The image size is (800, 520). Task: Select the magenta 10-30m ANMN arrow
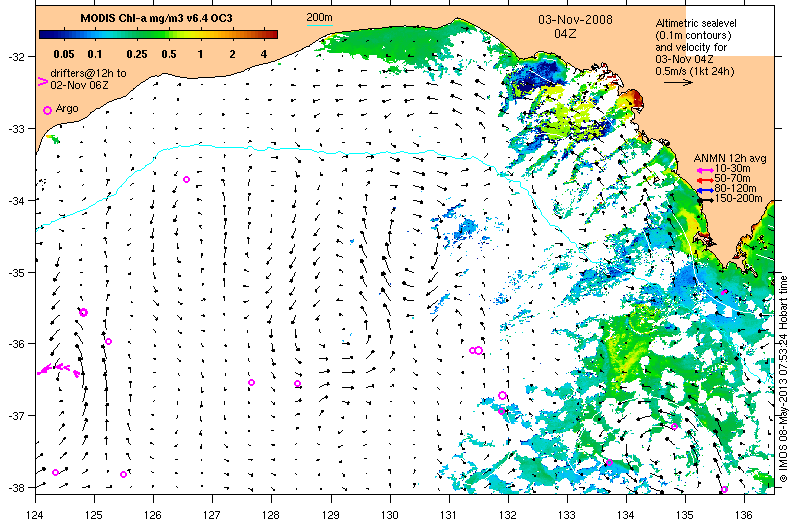(x=706, y=170)
